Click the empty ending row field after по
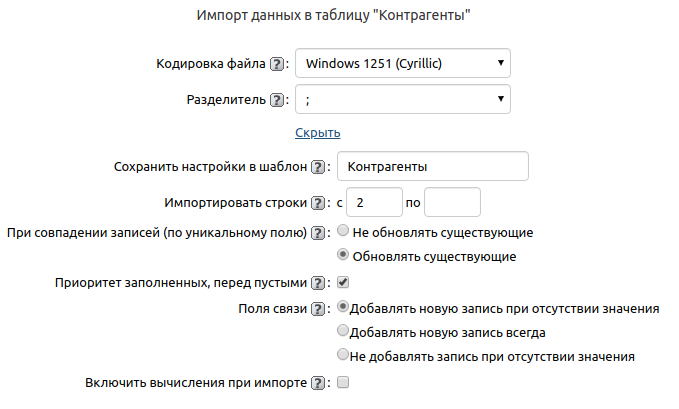Image resolution: width=679 pixels, height=409 pixels. pyautogui.click(x=452, y=203)
